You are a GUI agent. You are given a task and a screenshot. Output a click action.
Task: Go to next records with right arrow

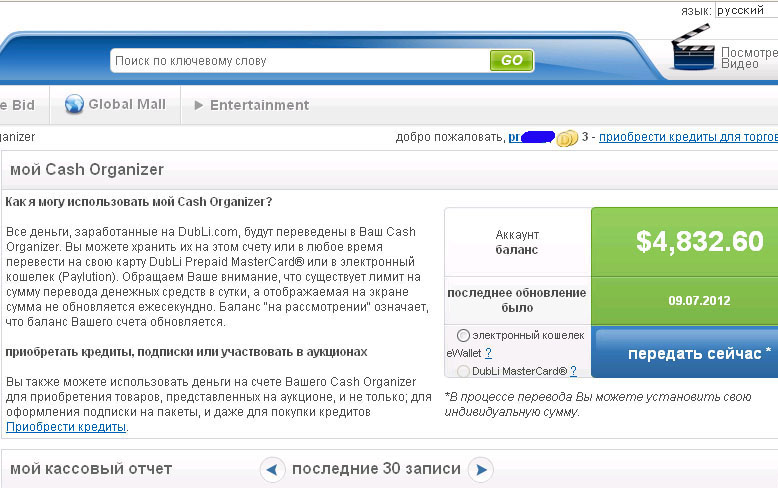pos(481,470)
